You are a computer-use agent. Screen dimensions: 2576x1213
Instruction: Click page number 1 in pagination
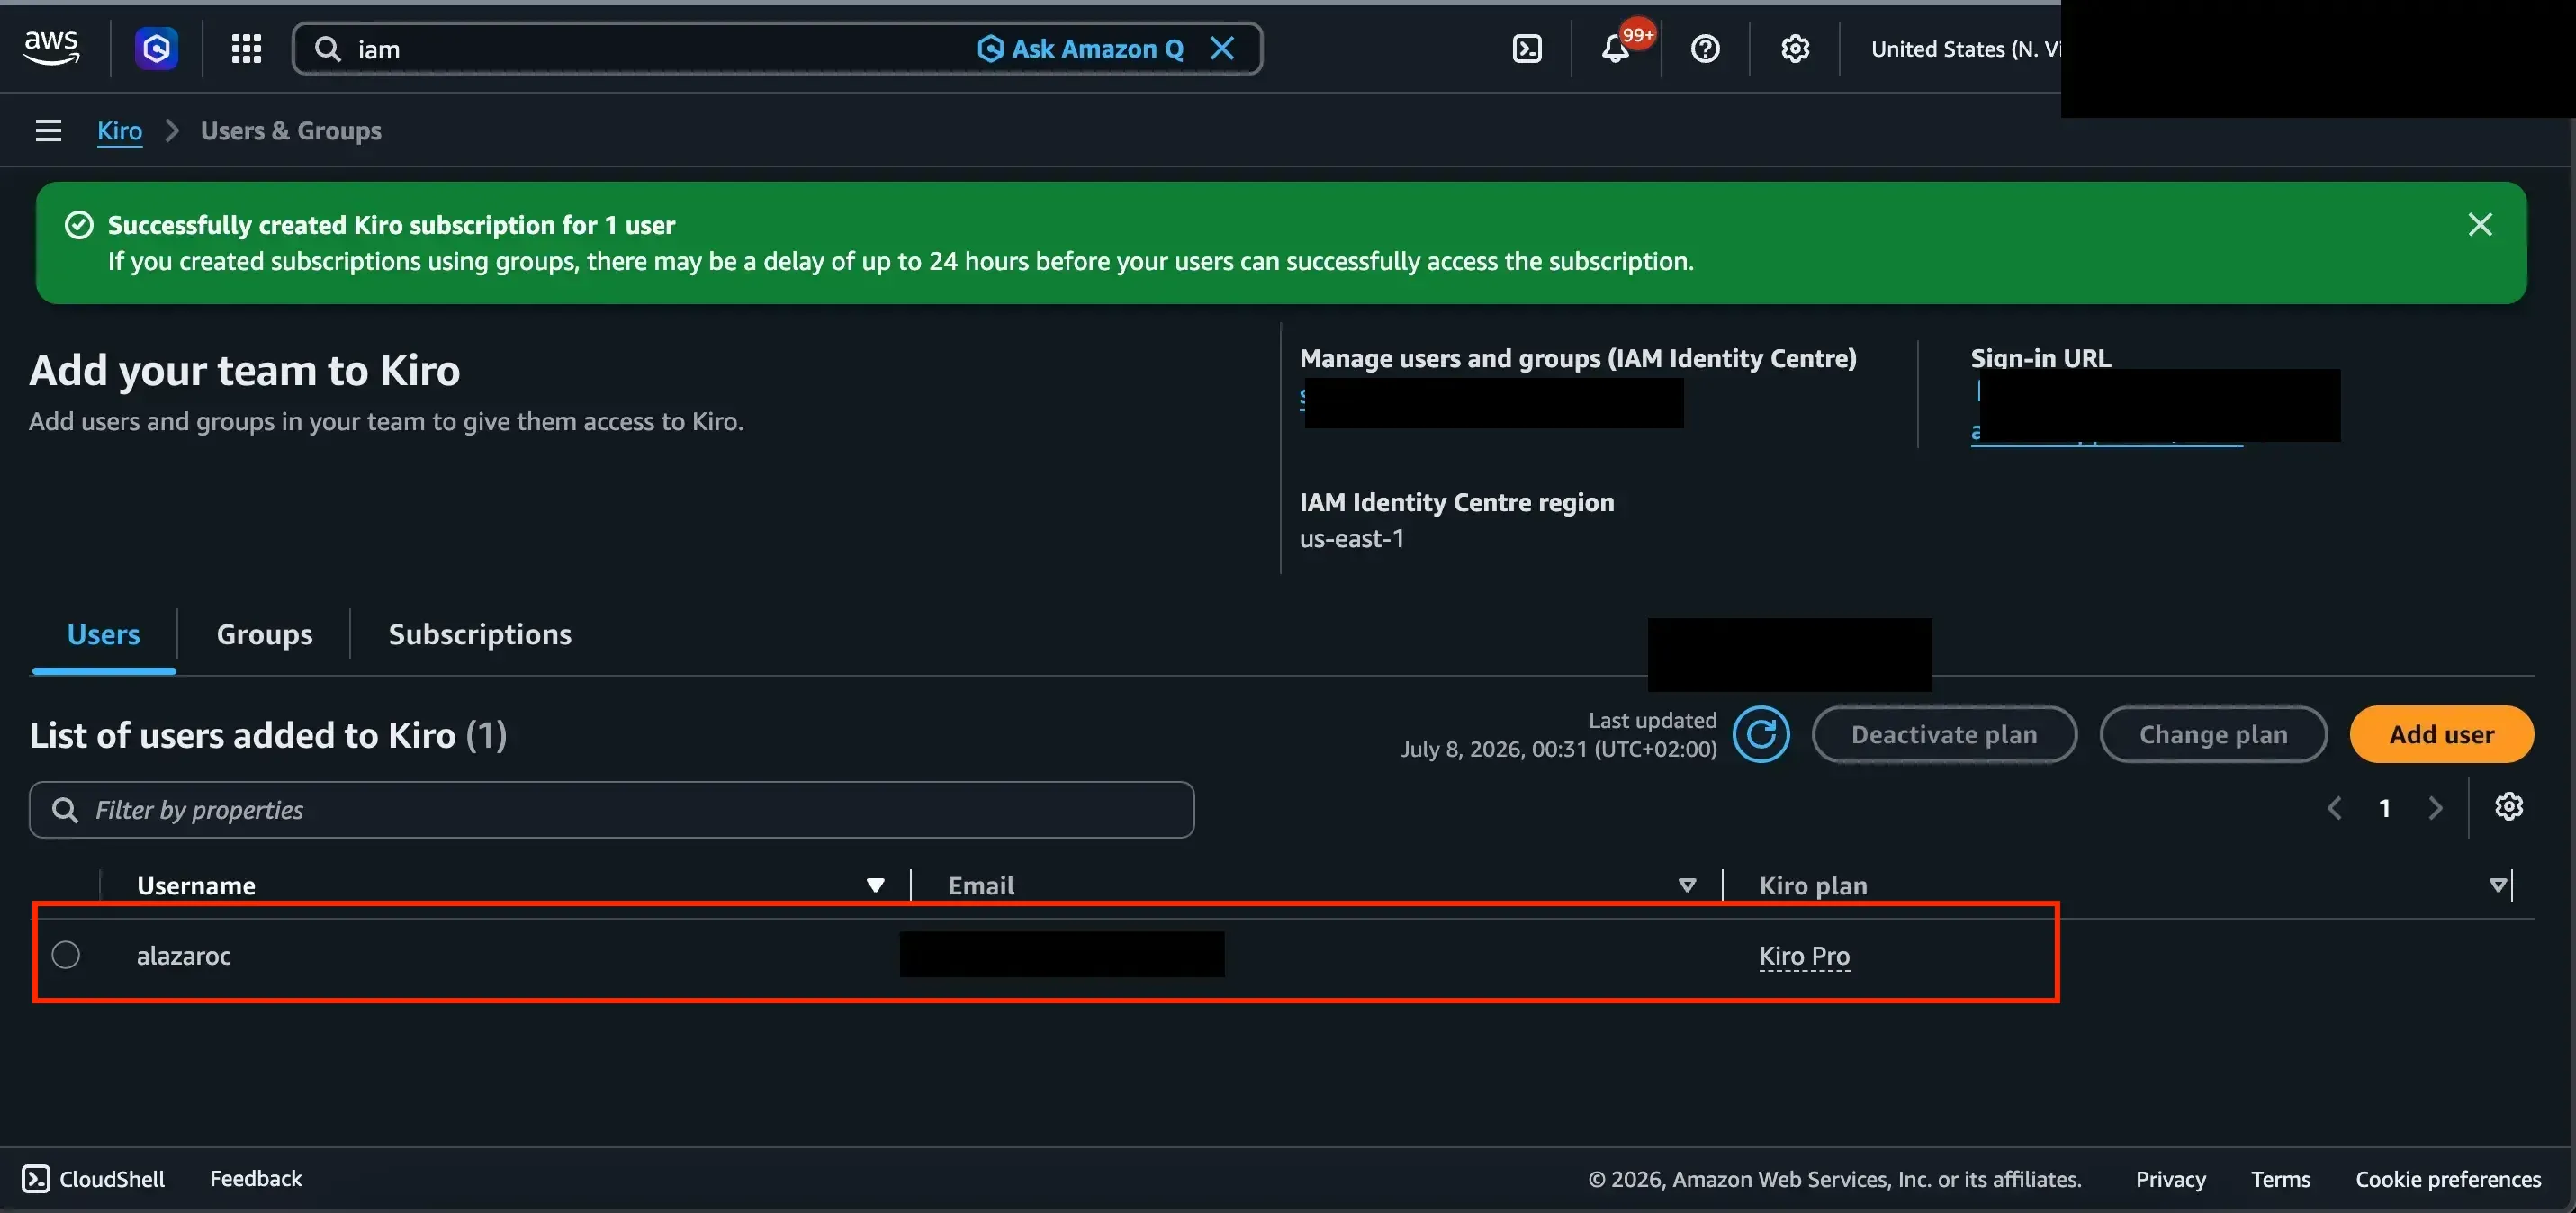[2384, 808]
